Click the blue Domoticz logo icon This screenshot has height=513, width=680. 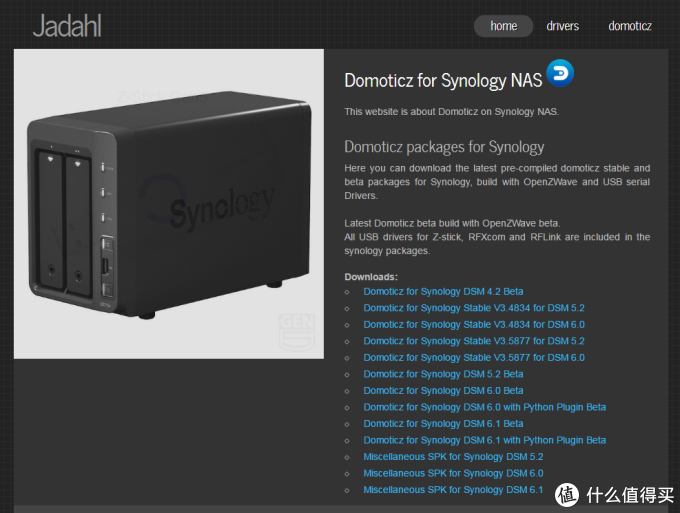click(x=560, y=73)
